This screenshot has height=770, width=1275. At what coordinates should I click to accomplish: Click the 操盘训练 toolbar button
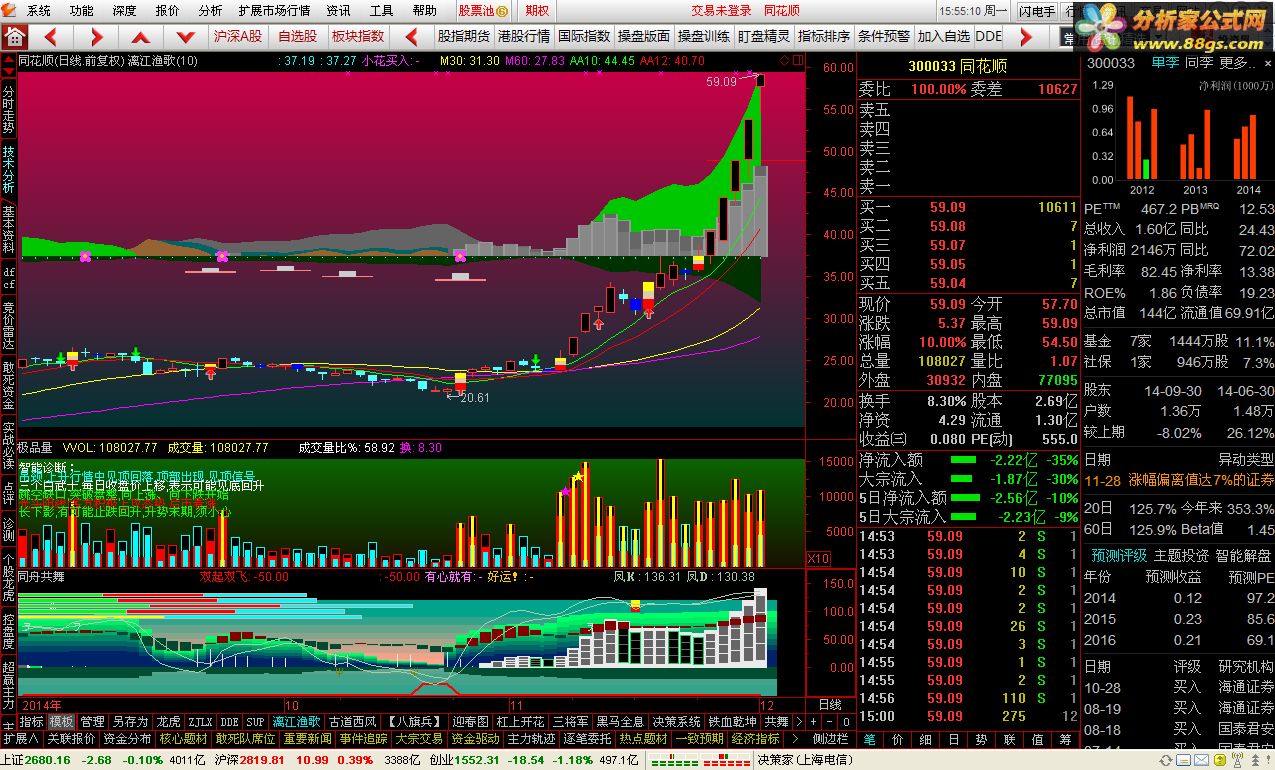(704, 37)
